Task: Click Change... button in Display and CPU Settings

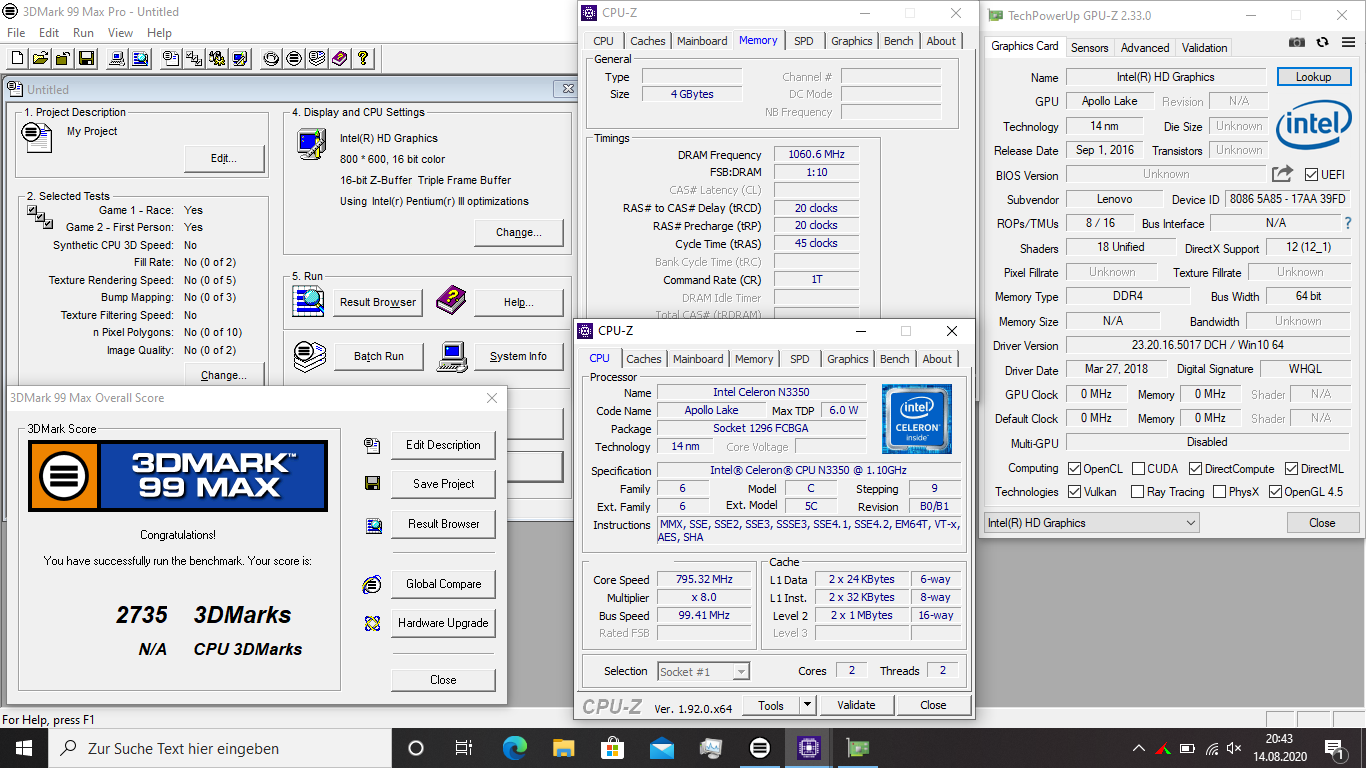Action: coord(518,233)
